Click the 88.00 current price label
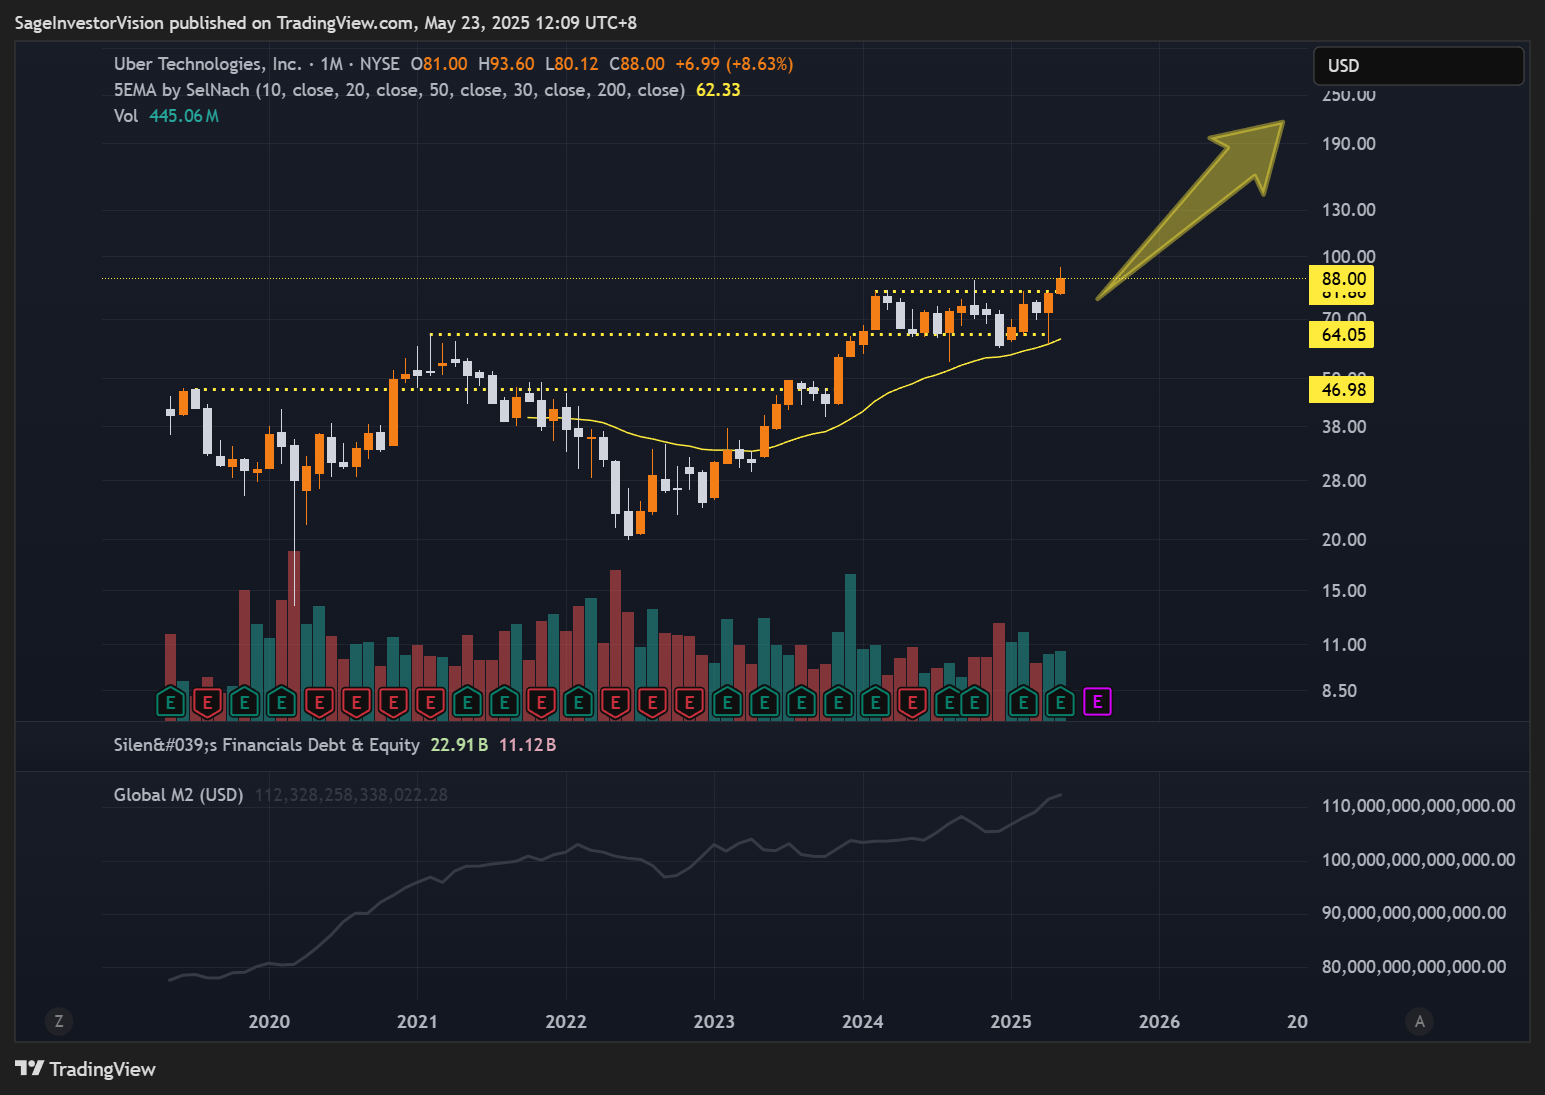The height and width of the screenshot is (1095, 1545). (x=1342, y=279)
